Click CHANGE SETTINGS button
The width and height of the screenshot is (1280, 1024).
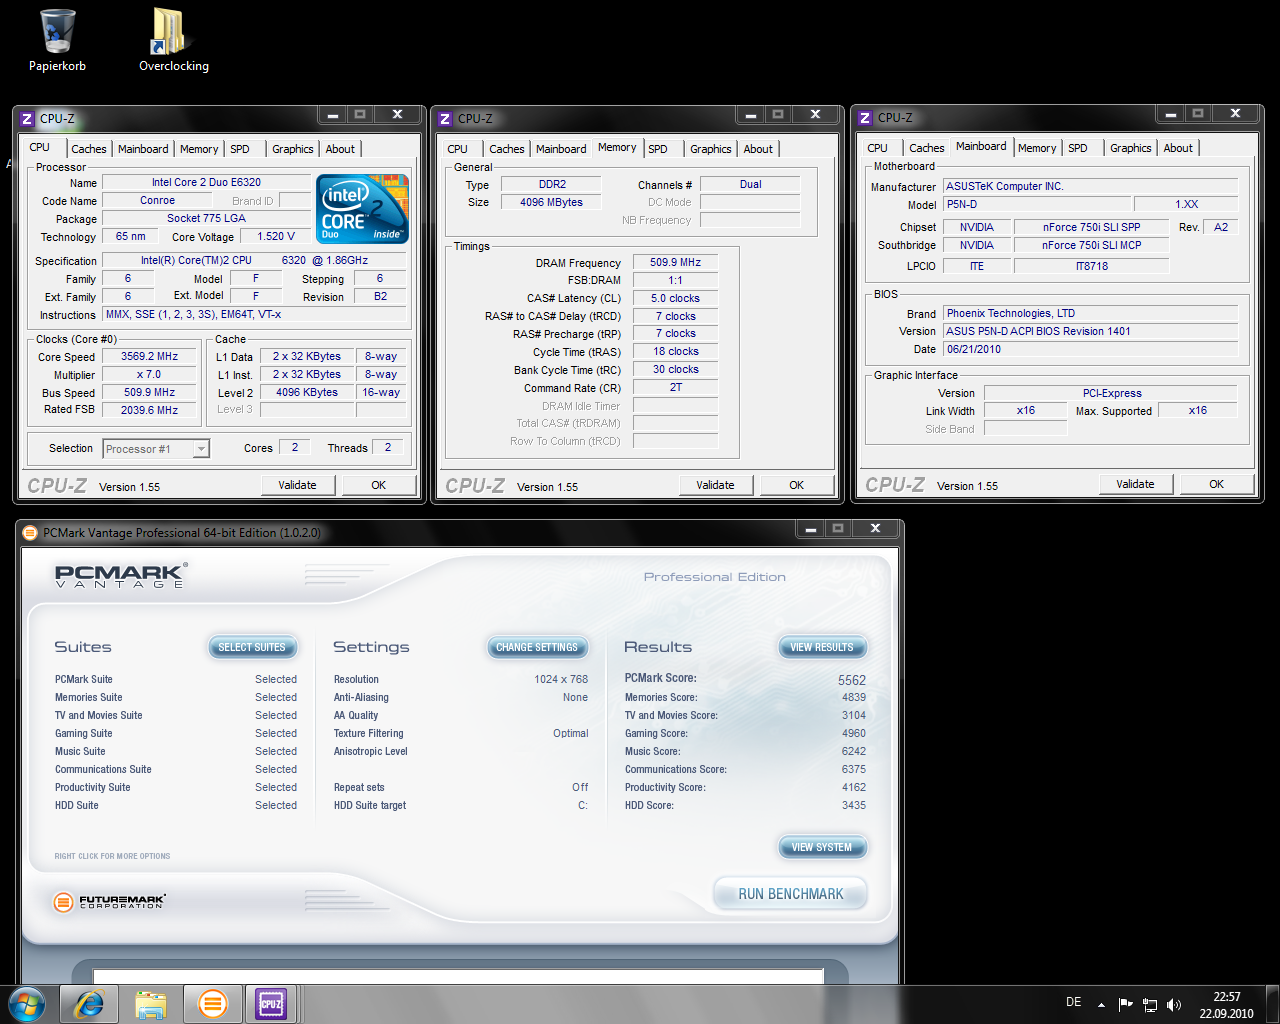537,647
